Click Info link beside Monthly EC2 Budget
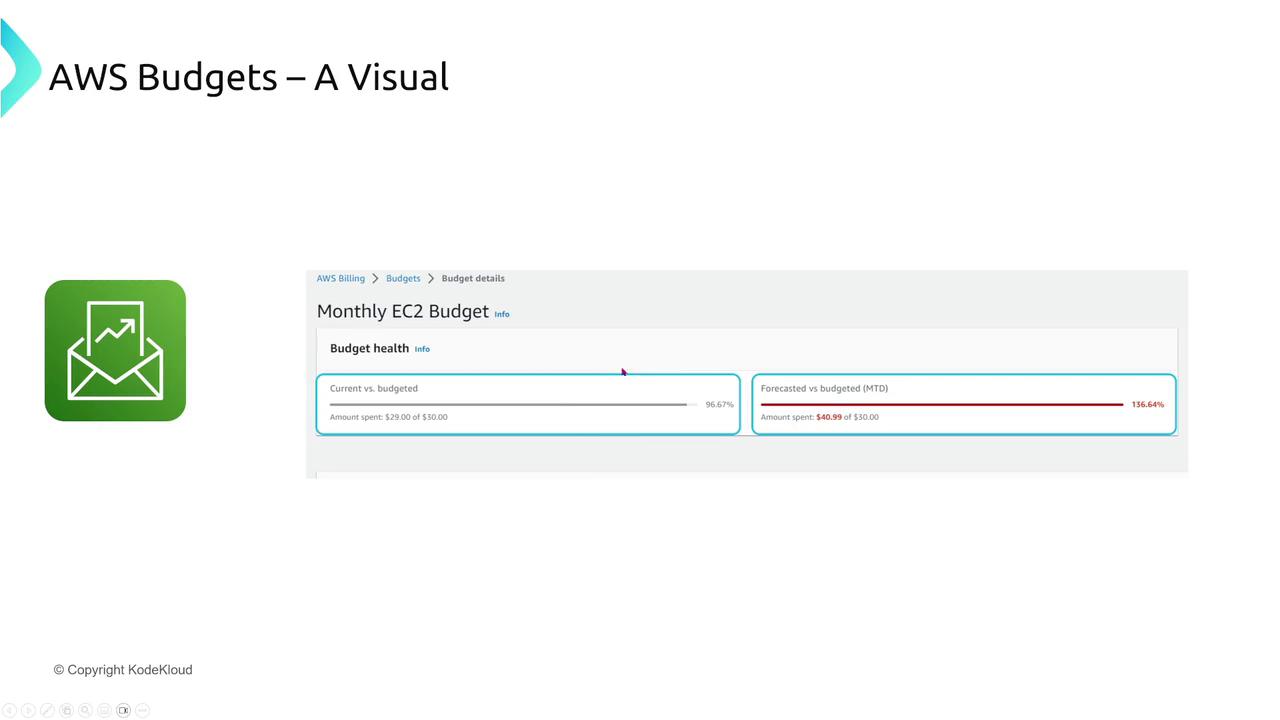Viewport: 1280px width, 720px height. tap(502, 314)
